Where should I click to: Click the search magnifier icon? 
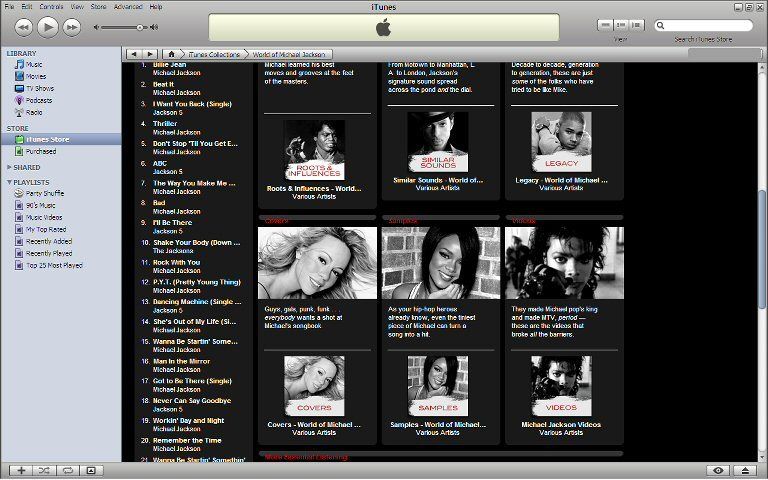(x=660, y=25)
